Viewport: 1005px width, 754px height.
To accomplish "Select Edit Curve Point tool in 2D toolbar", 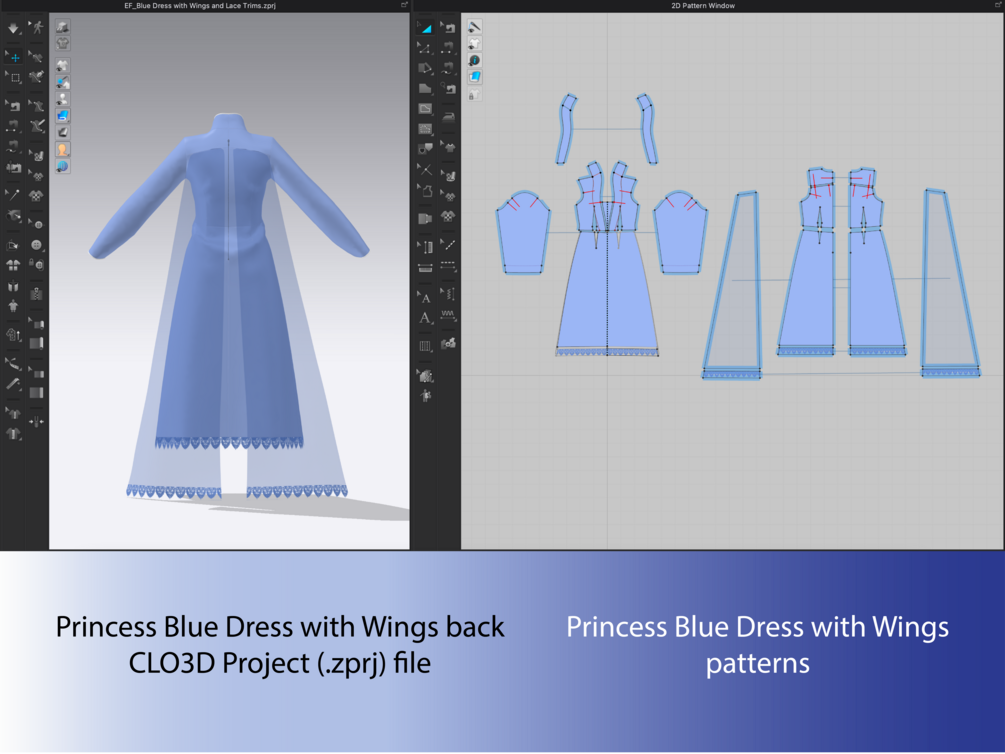I will [x=425, y=47].
